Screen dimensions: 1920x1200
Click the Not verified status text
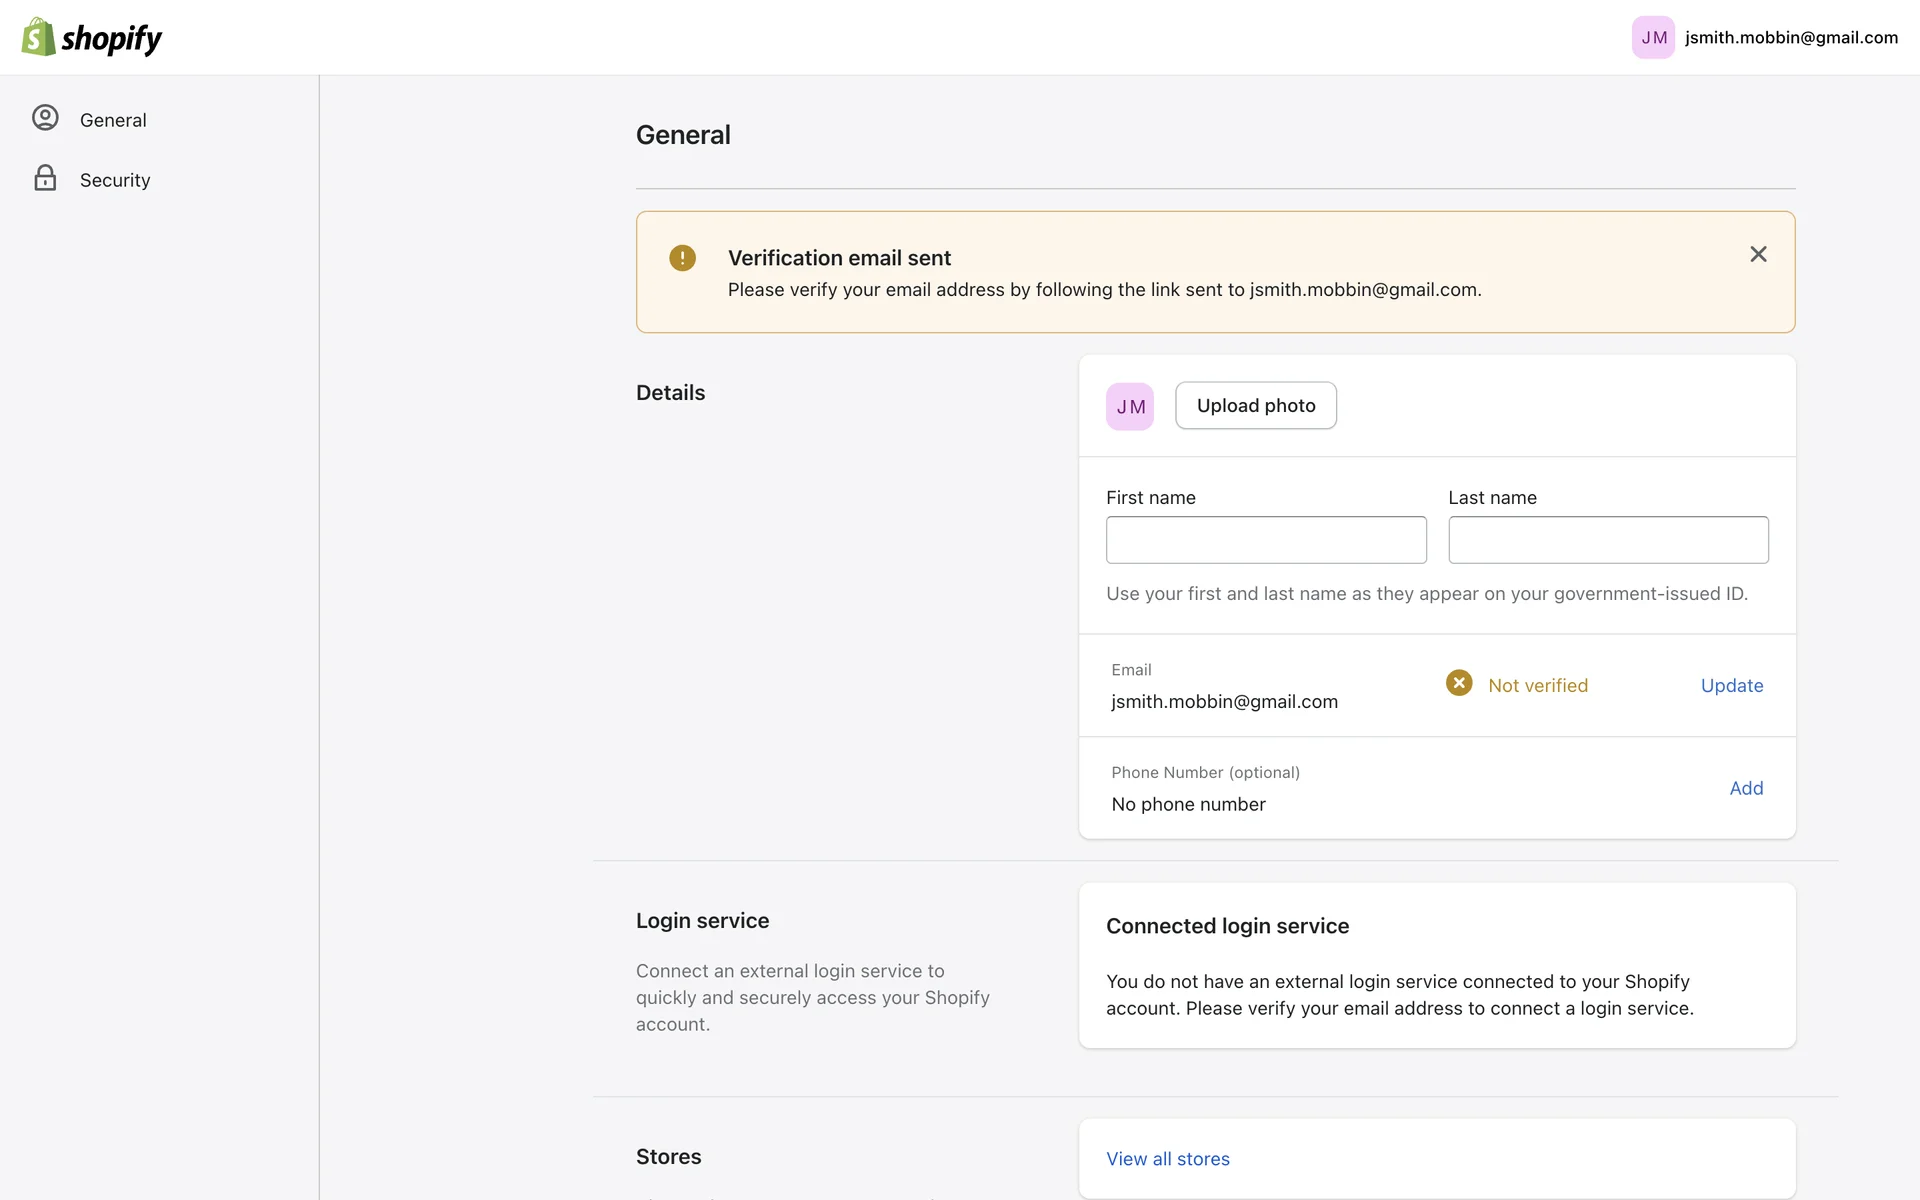point(1537,685)
